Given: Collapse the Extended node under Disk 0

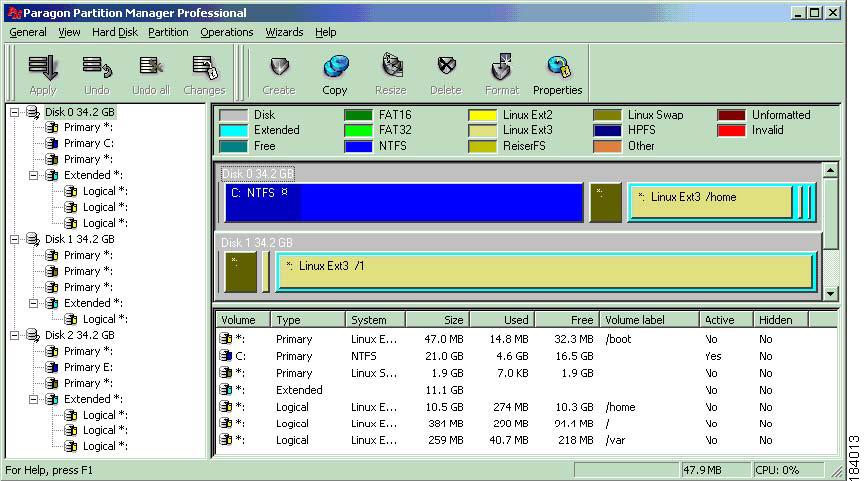Looking at the screenshot, I should pos(34,175).
